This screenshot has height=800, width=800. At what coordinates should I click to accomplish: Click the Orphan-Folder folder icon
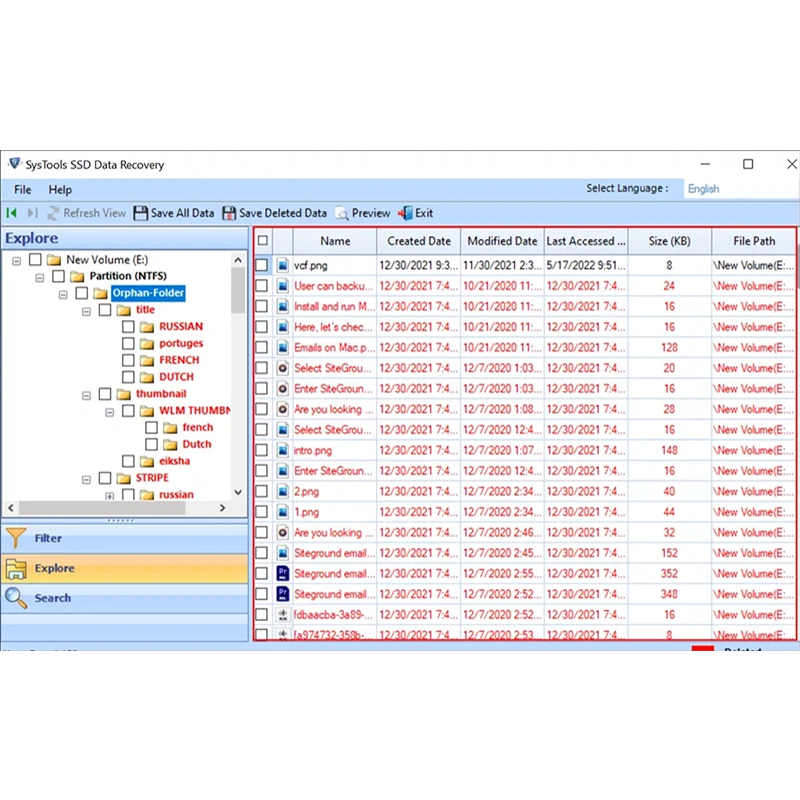101,293
